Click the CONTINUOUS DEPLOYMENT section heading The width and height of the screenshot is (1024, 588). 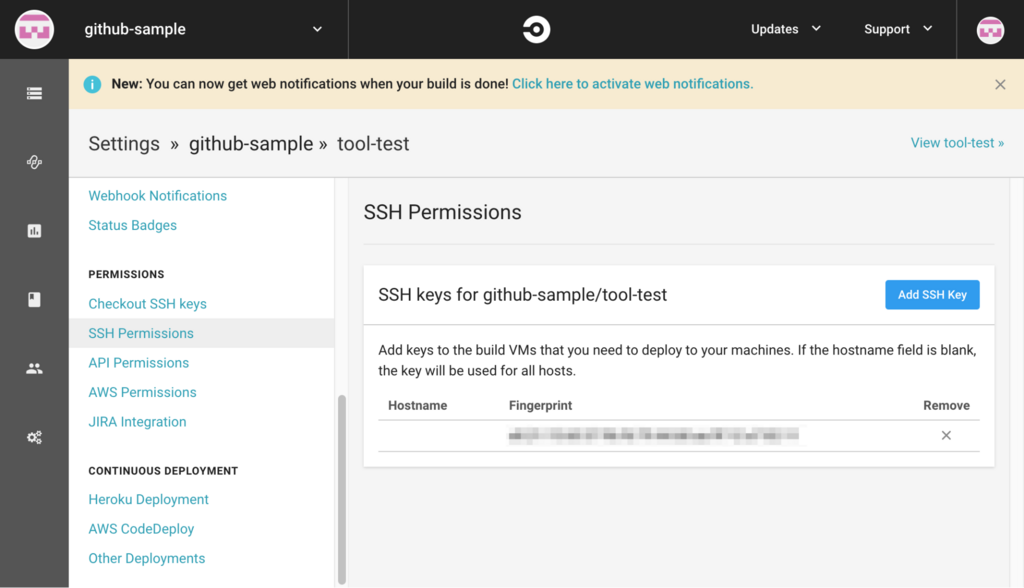[x=163, y=471]
